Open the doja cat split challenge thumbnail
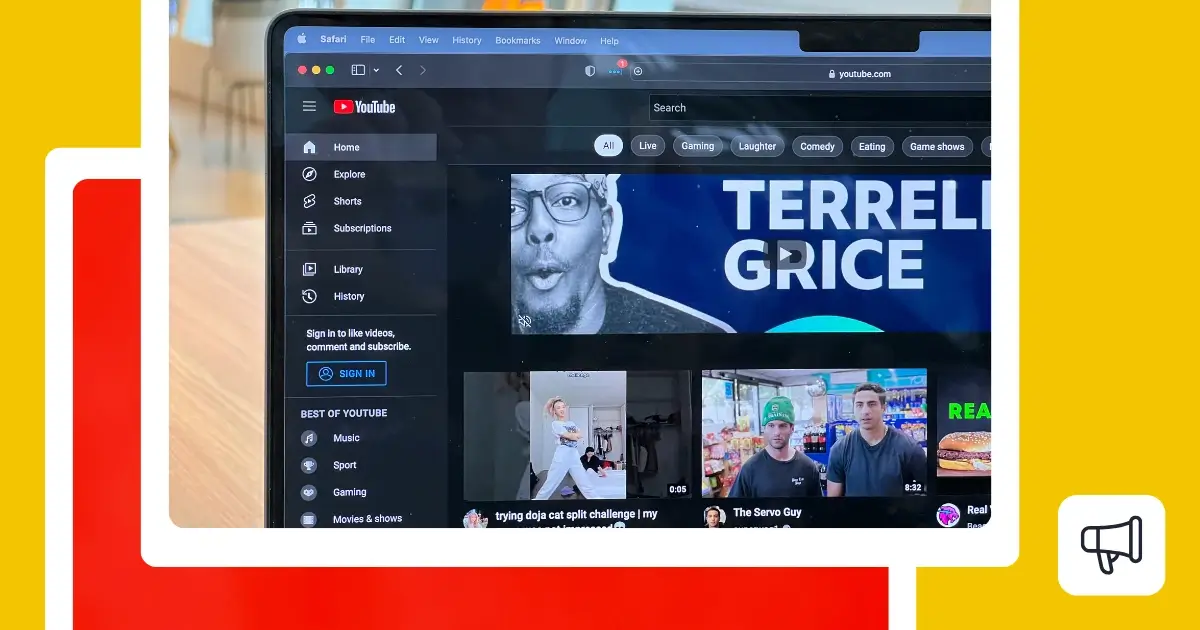The image size is (1200, 630). [578, 435]
